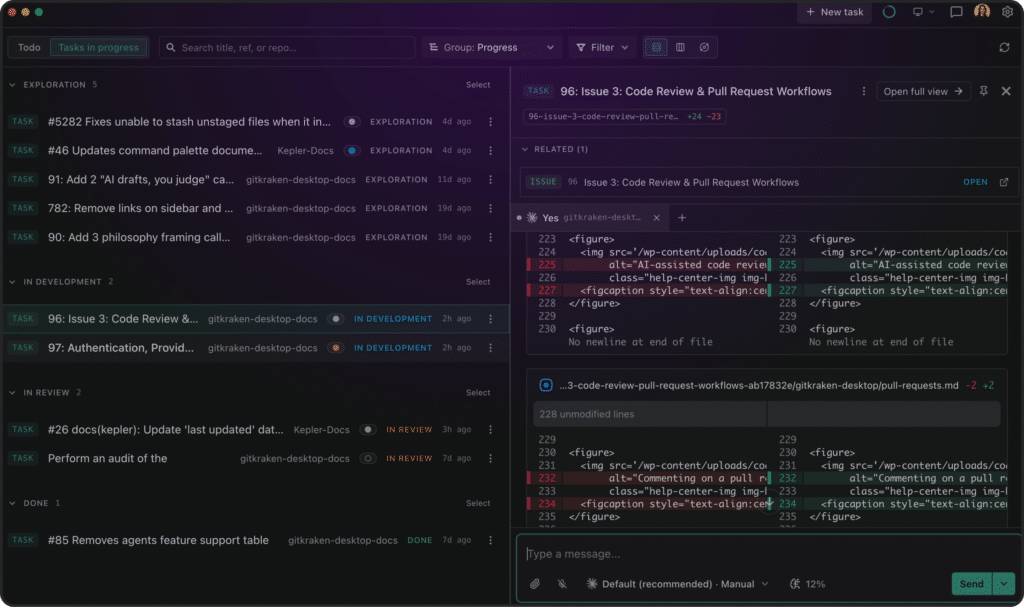The image size is (1024, 607).
Task: Collapse the In Review group
Action: click(x=12, y=392)
